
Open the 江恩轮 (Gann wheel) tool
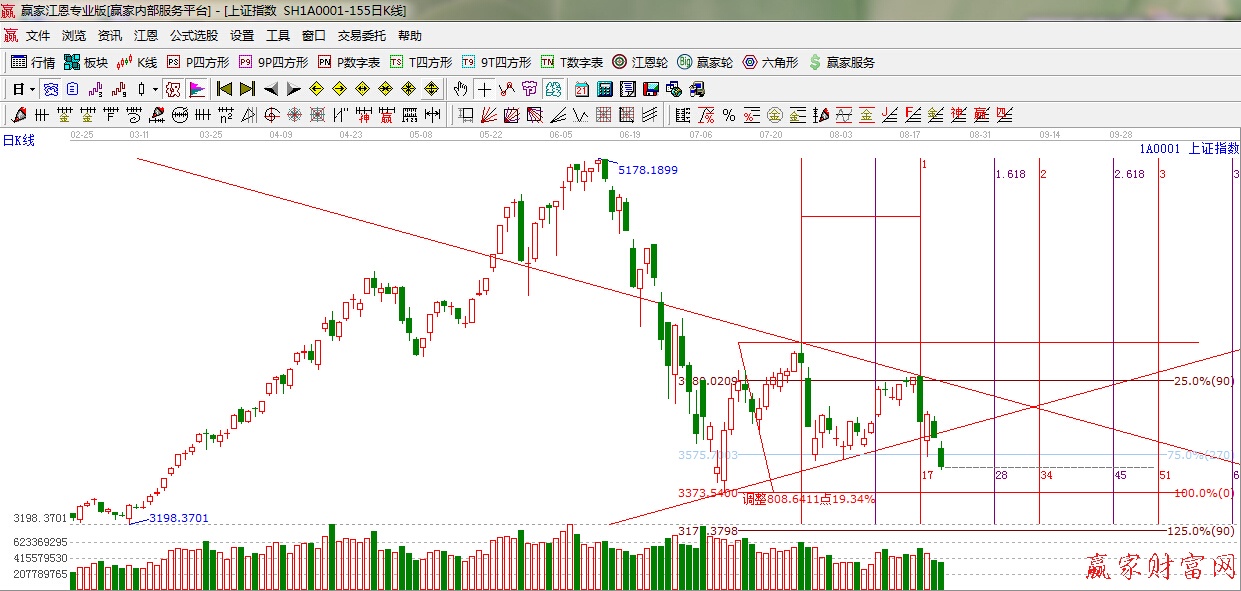(640, 62)
